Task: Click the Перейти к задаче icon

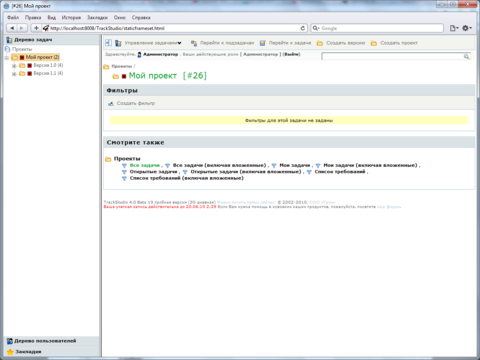Action: [x=263, y=43]
